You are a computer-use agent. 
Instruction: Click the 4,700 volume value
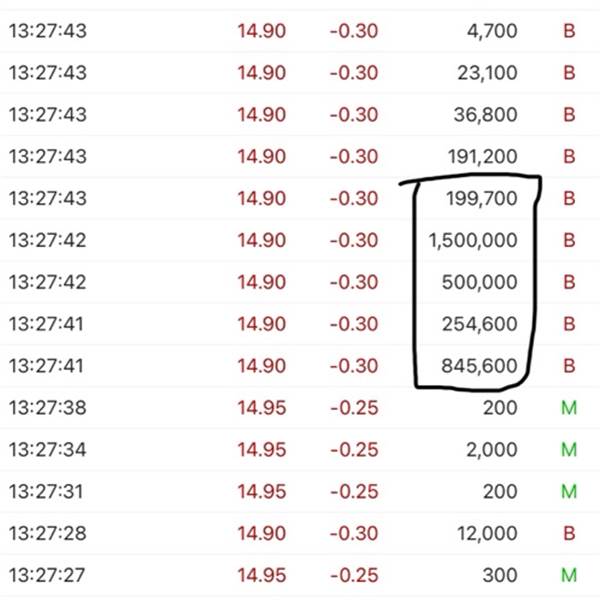point(491,31)
